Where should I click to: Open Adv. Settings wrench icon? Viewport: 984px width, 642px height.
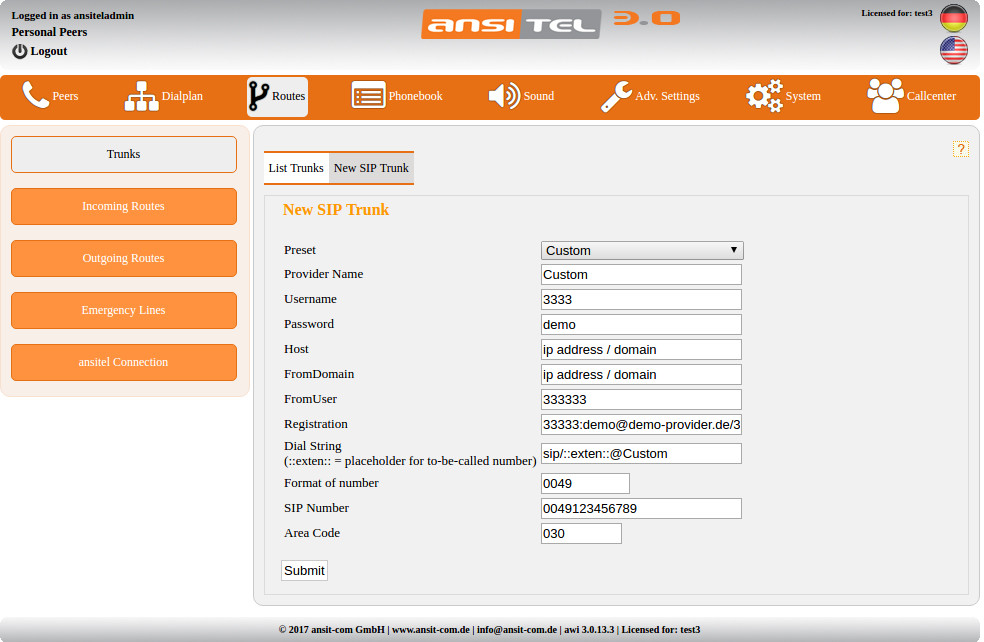[615, 96]
